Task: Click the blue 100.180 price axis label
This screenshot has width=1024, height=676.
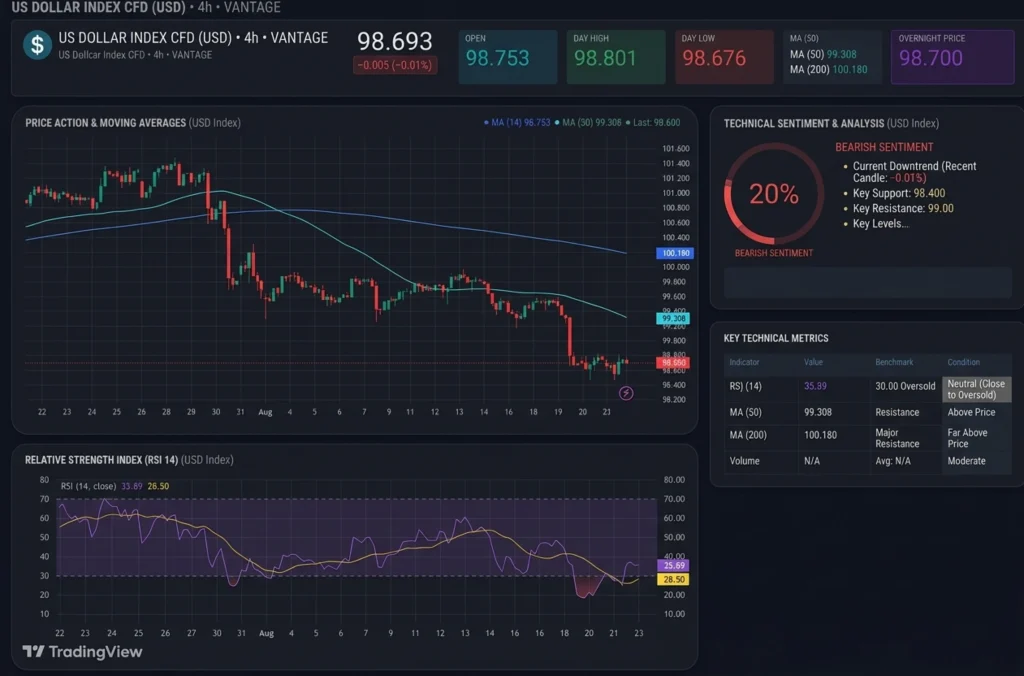Action: [x=675, y=253]
